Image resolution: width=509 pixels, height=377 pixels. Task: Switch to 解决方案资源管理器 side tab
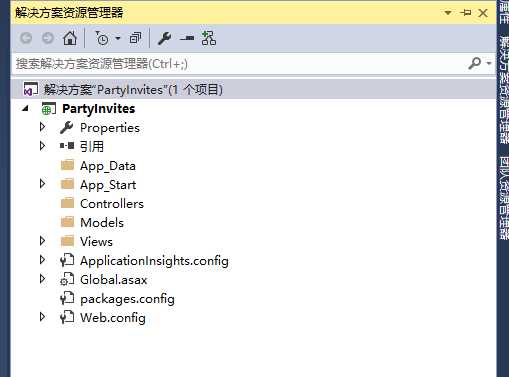coord(504,89)
